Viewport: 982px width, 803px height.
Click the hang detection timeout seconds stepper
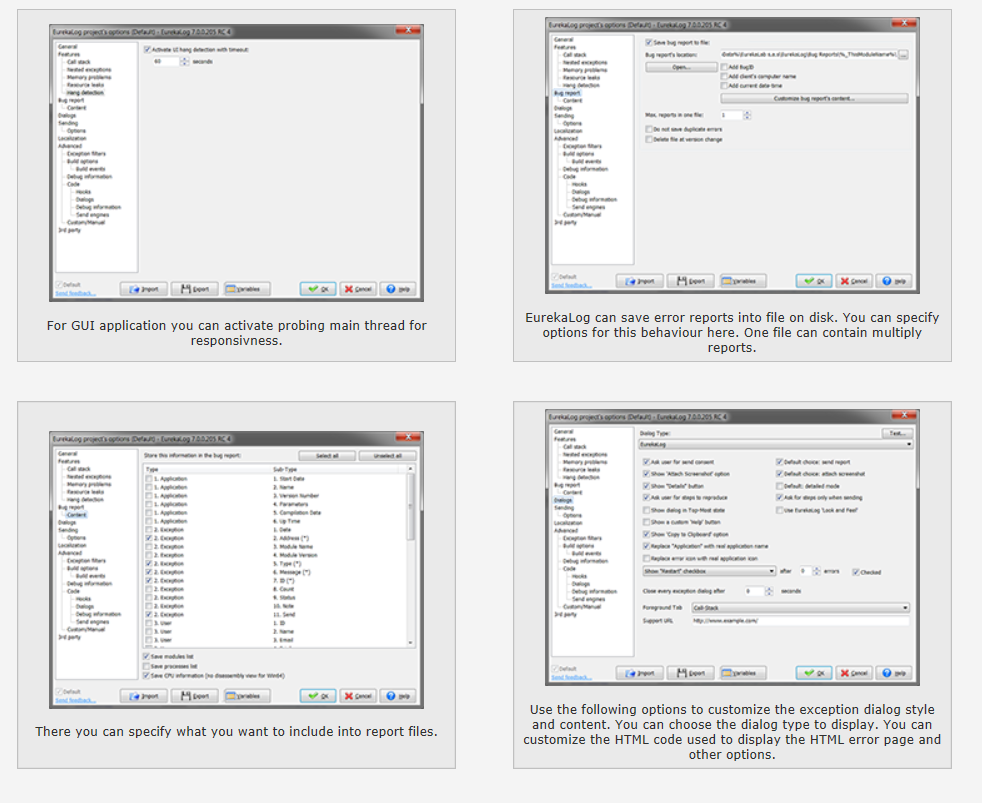(185, 61)
